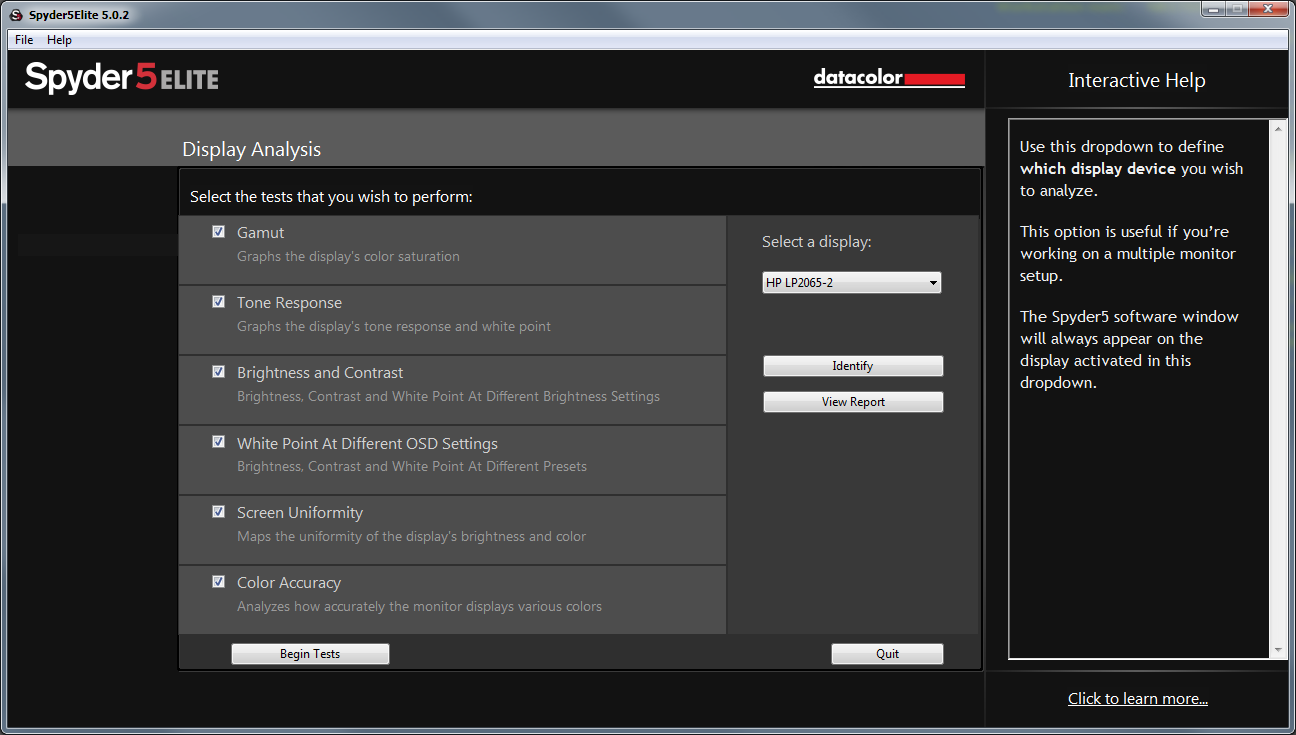
Task: Disable the Brightness and Contrast test
Action: tap(218, 372)
